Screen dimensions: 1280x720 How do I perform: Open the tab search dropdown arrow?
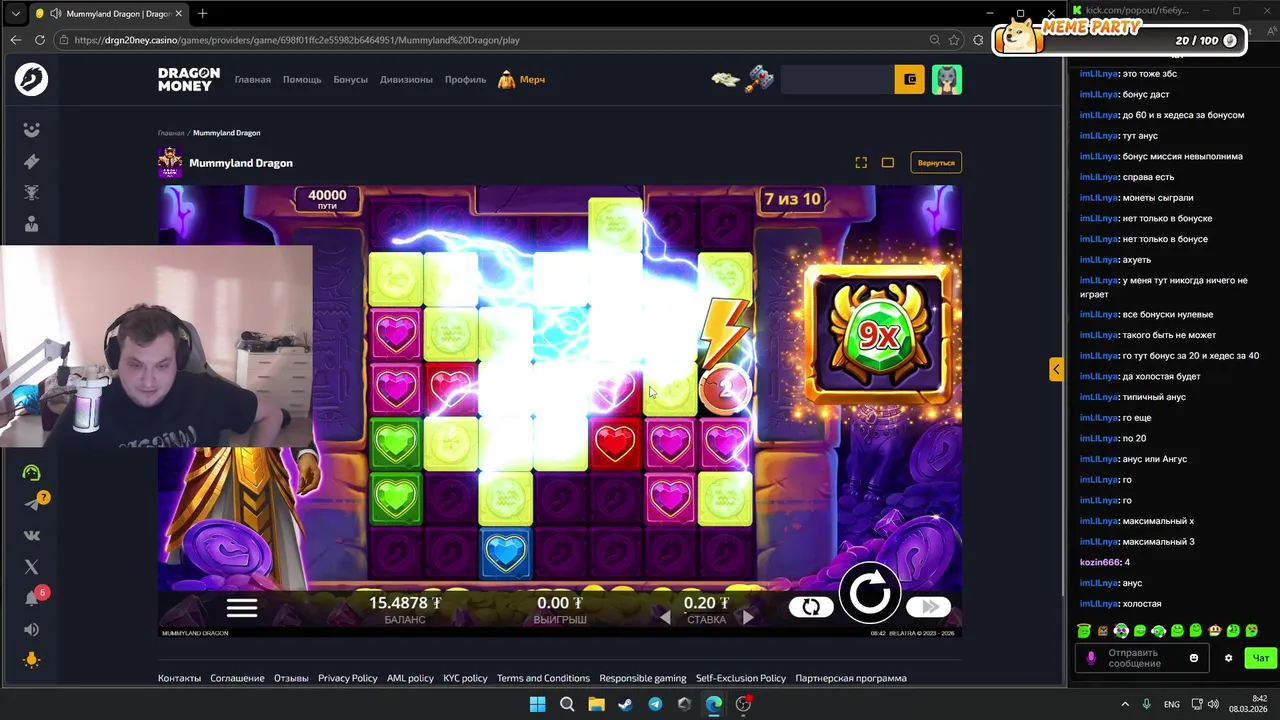point(15,13)
